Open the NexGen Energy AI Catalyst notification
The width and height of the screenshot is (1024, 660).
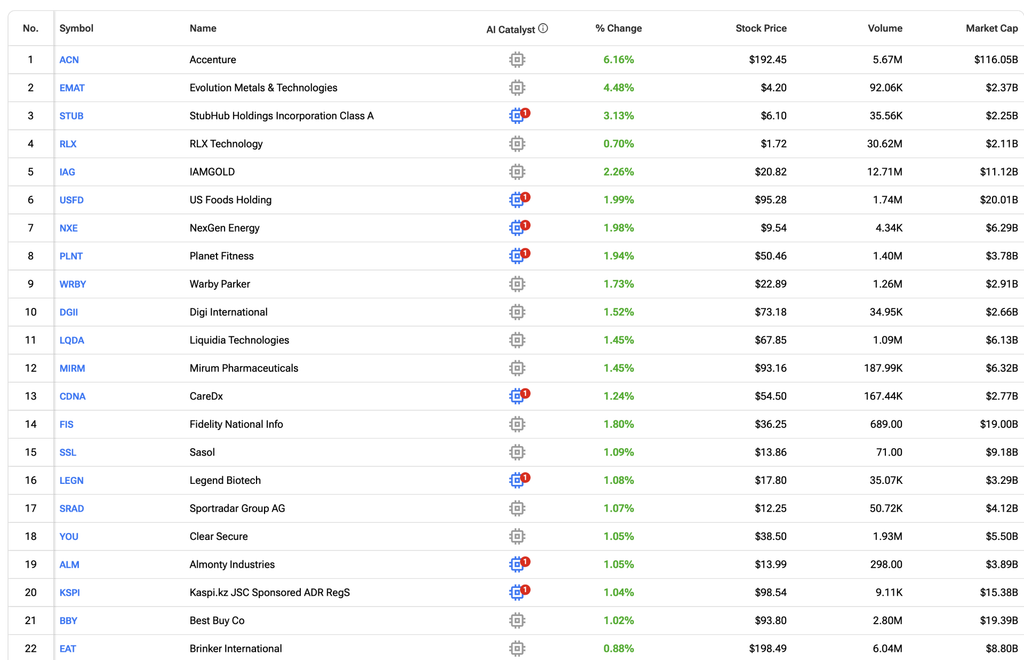pos(519,227)
